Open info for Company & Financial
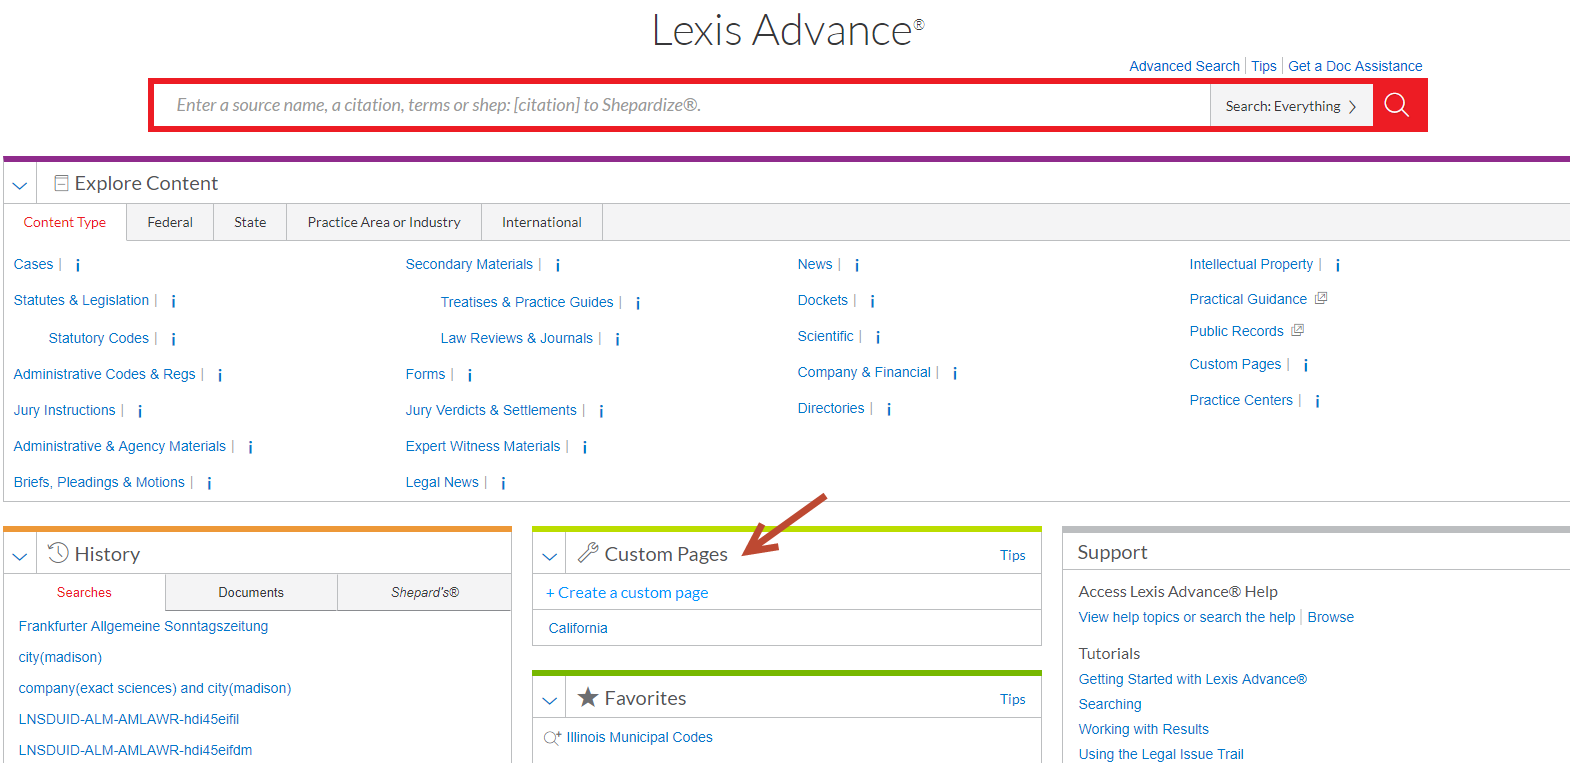 (x=955, y=373)
